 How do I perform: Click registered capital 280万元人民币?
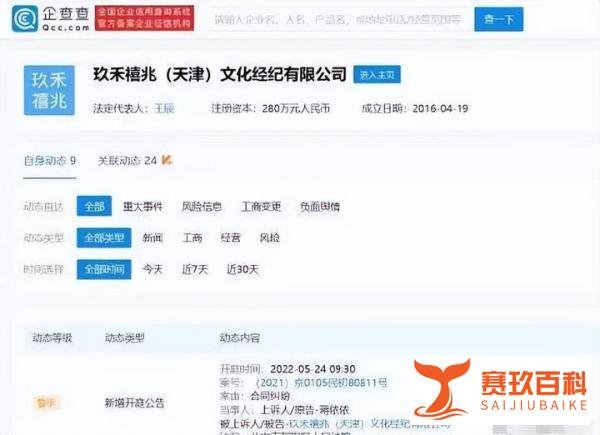pos(296,109)
